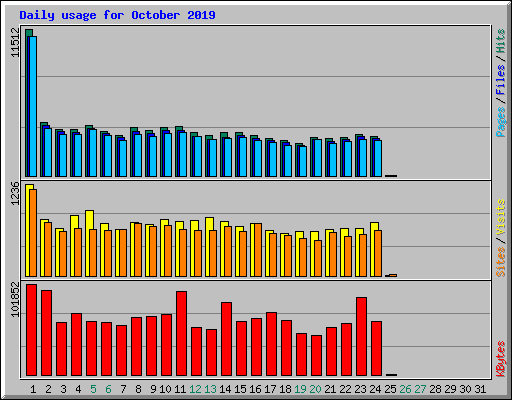Click day 31 on the x-axis
The width and height of the screenshot is (512, 400).
pyautogui.click(x=480, y=389)
